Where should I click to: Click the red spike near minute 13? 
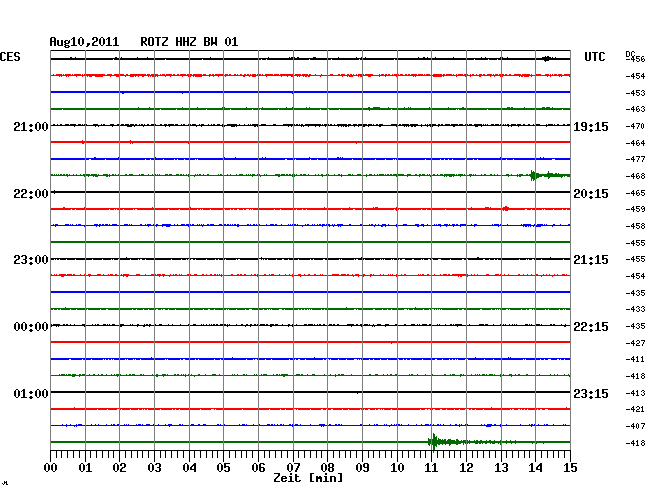(x=506, y=209)
